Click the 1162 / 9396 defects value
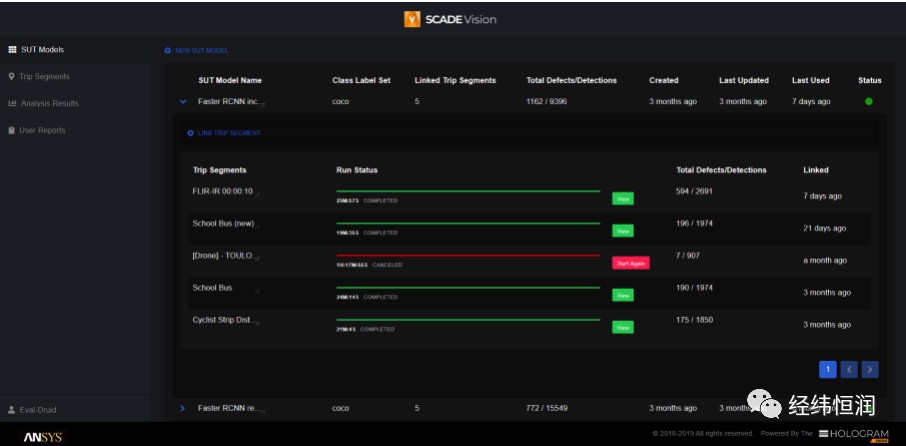Image resolution: width=906 pixels, height=446 pixels. point(547,102)
